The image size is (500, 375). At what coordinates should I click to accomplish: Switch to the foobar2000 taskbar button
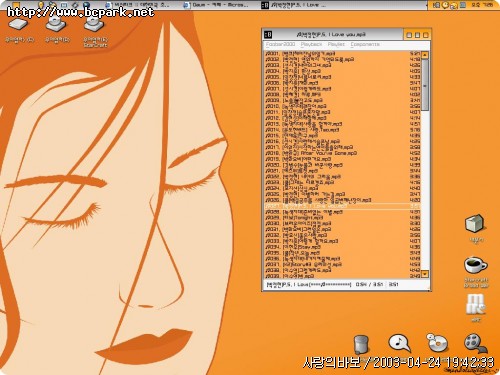(293, 5)
